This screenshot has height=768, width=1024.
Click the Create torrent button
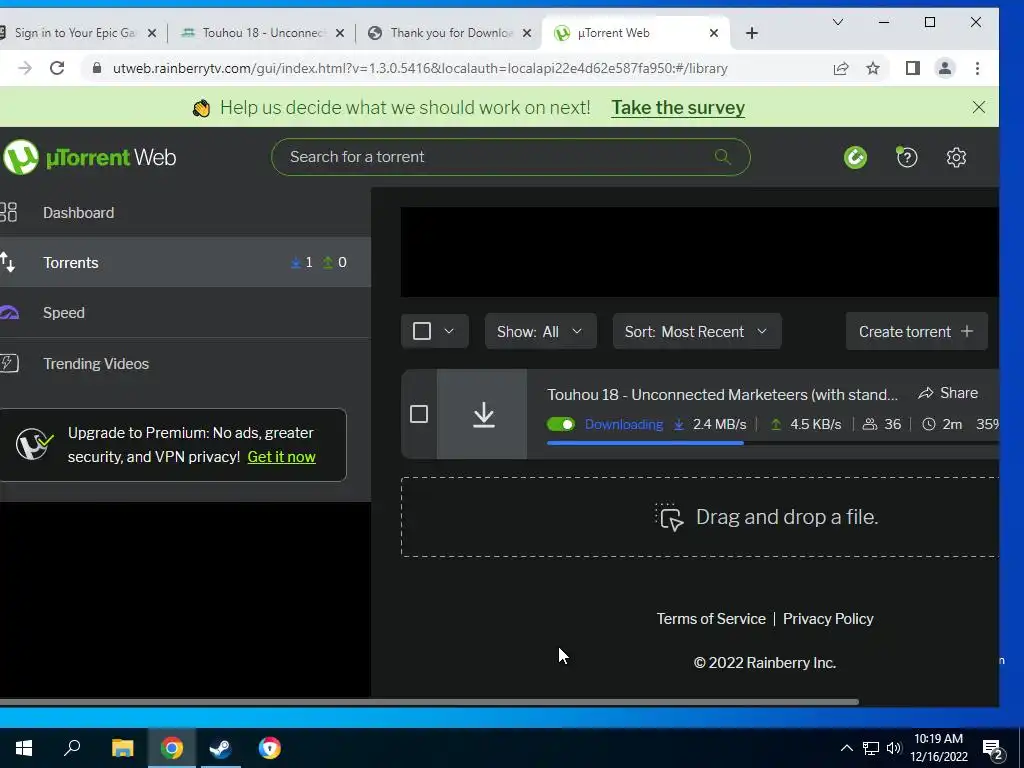916,331
